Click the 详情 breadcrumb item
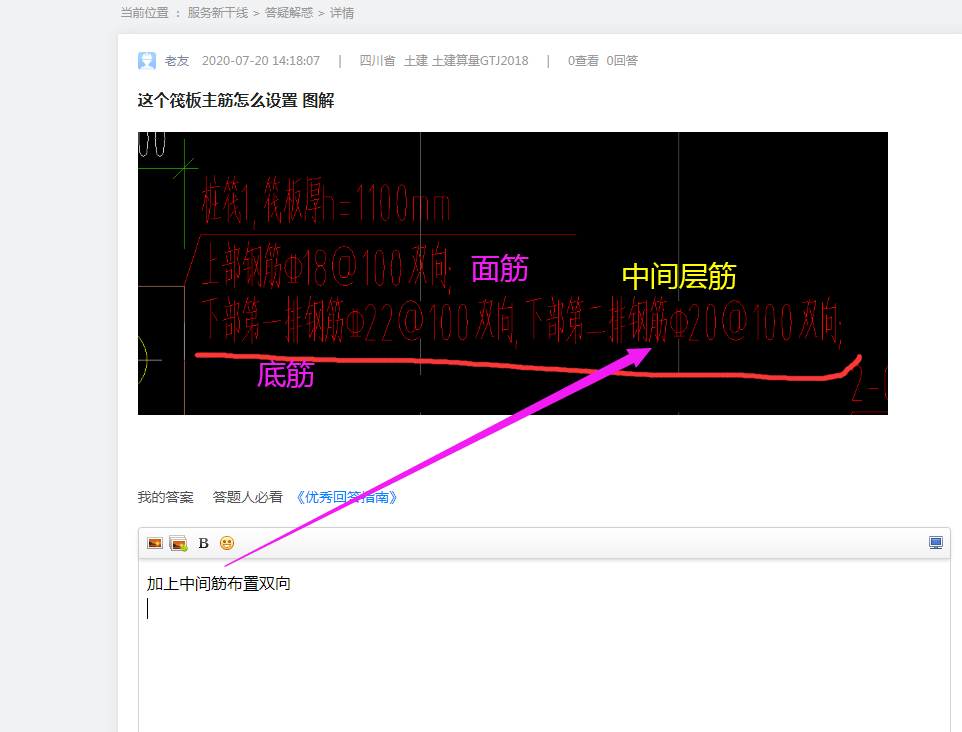The image size is (962, 732). (x=342, y=13)
